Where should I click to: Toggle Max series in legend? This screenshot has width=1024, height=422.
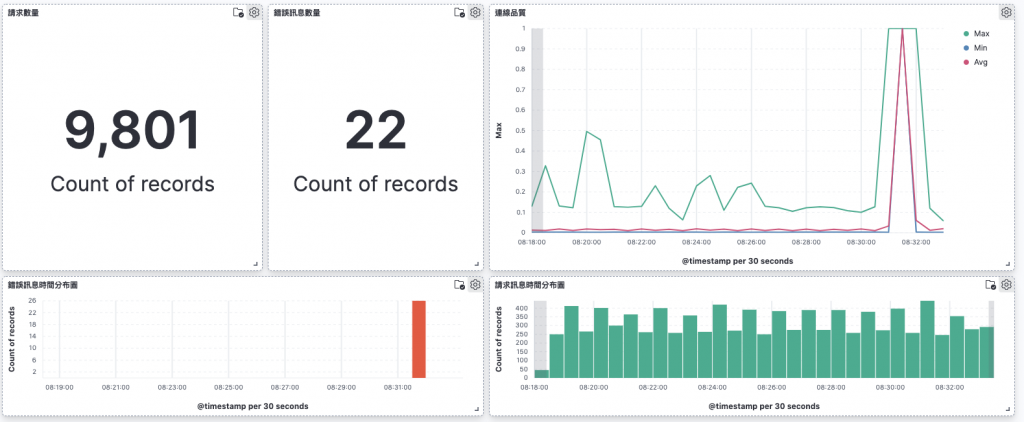pos(981,33)
